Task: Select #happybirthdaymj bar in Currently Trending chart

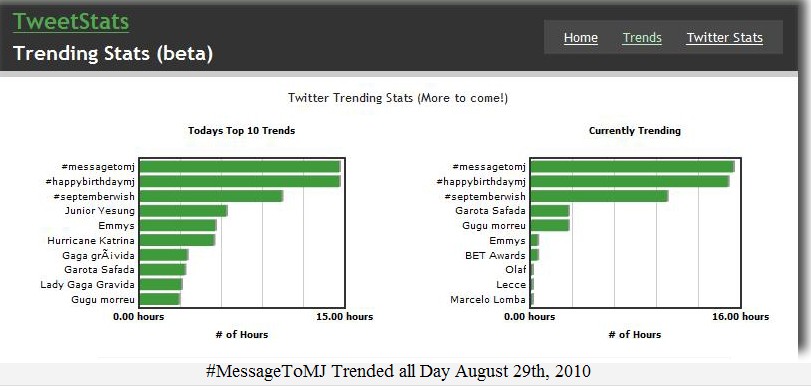Action: (629, 182)
